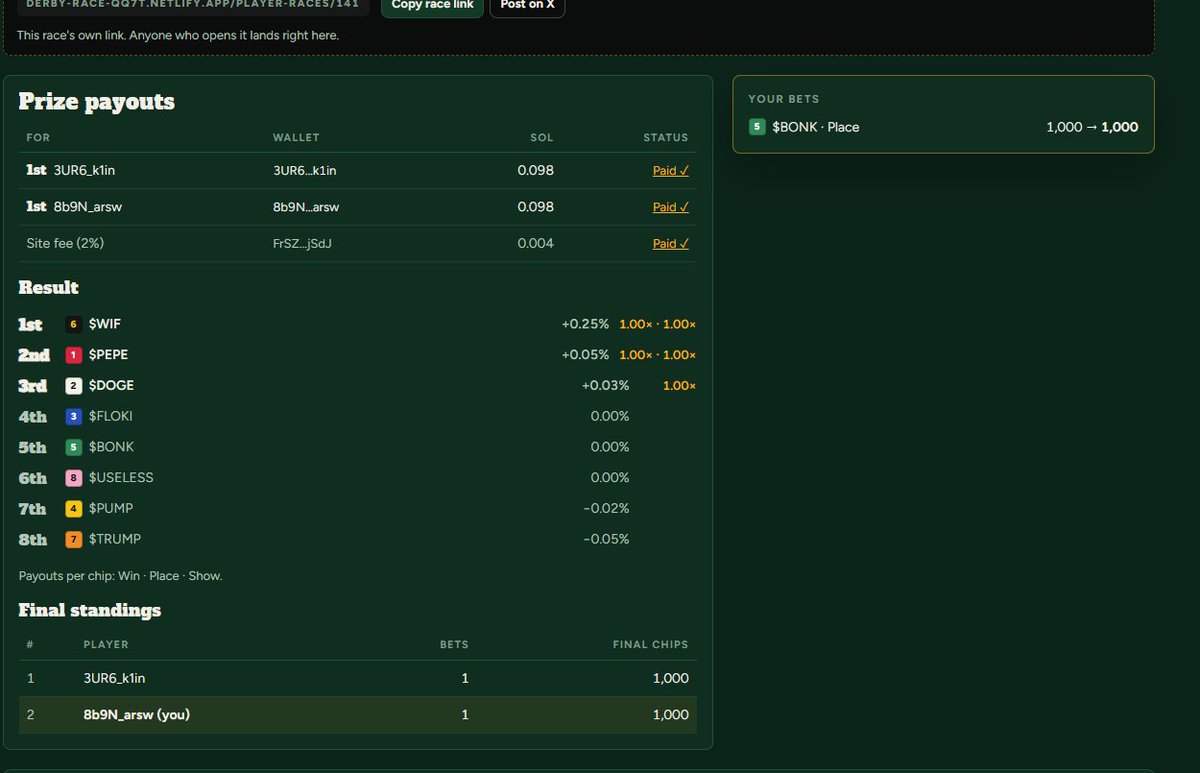Click the +0.03% change for $DOGE
The width and height of the screenshot is (1200, 773).
point(606,385)
